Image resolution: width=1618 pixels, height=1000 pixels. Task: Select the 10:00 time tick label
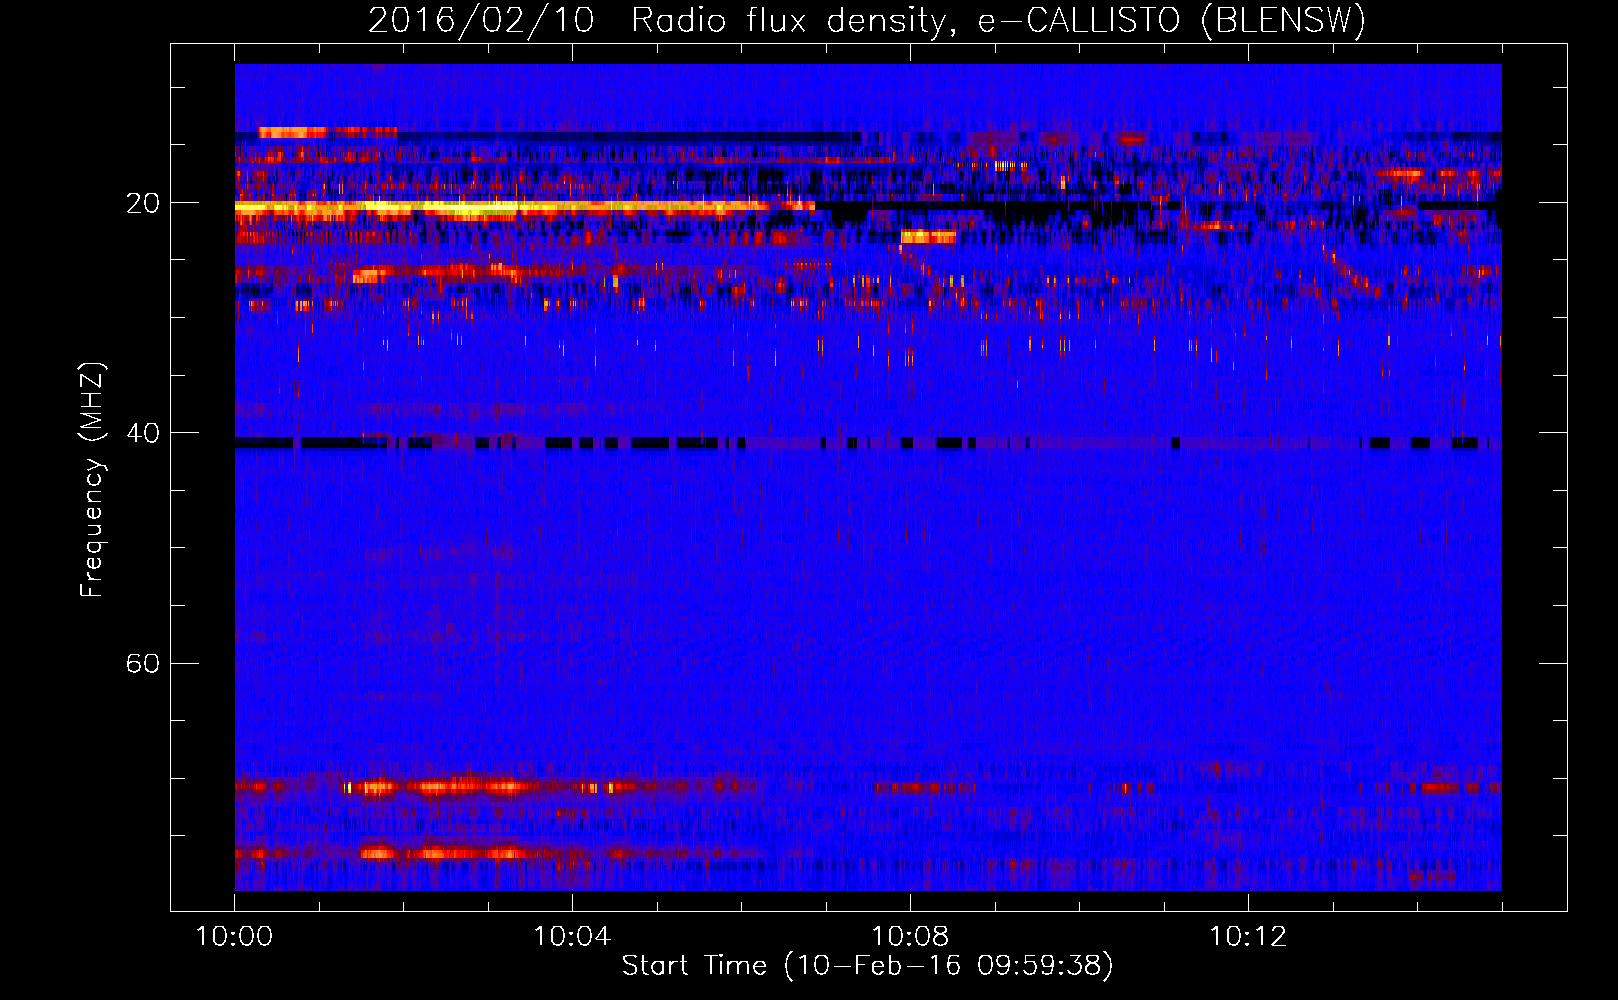[234, 937]
